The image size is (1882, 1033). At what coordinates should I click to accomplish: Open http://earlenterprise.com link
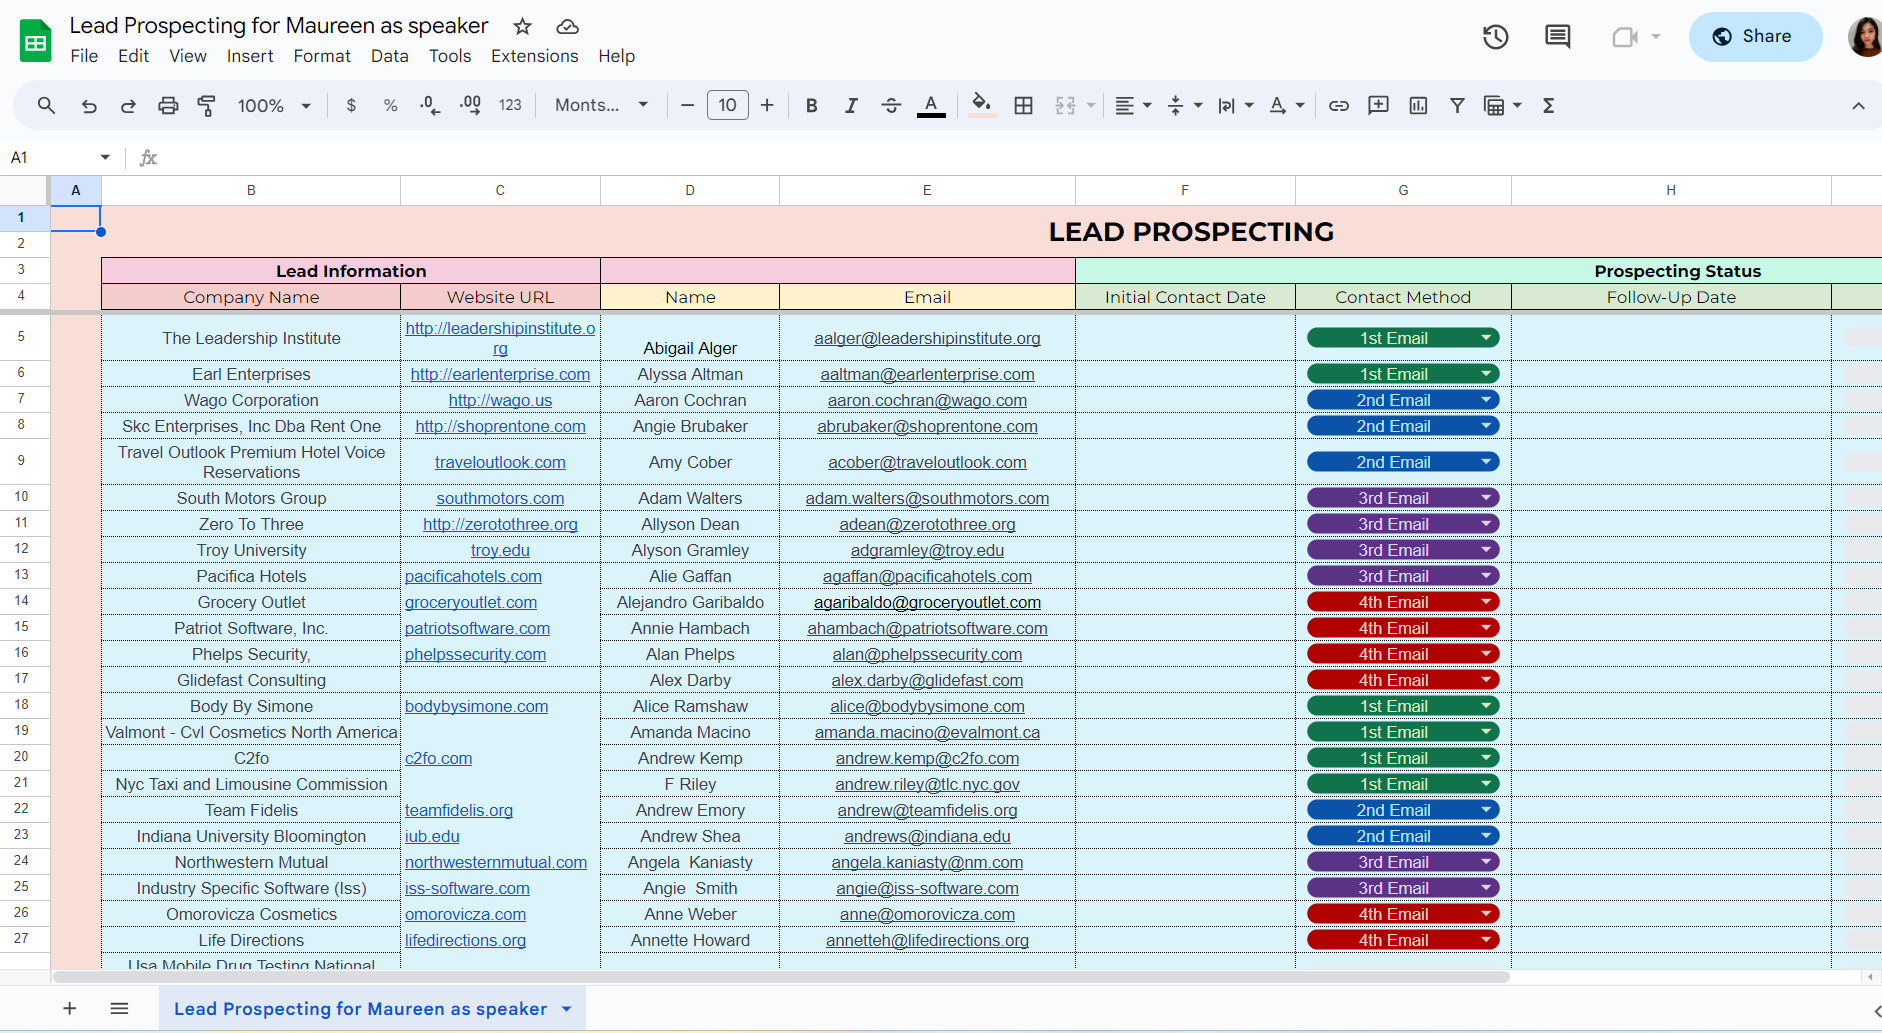pyautogui.click(x=500, y=374)
